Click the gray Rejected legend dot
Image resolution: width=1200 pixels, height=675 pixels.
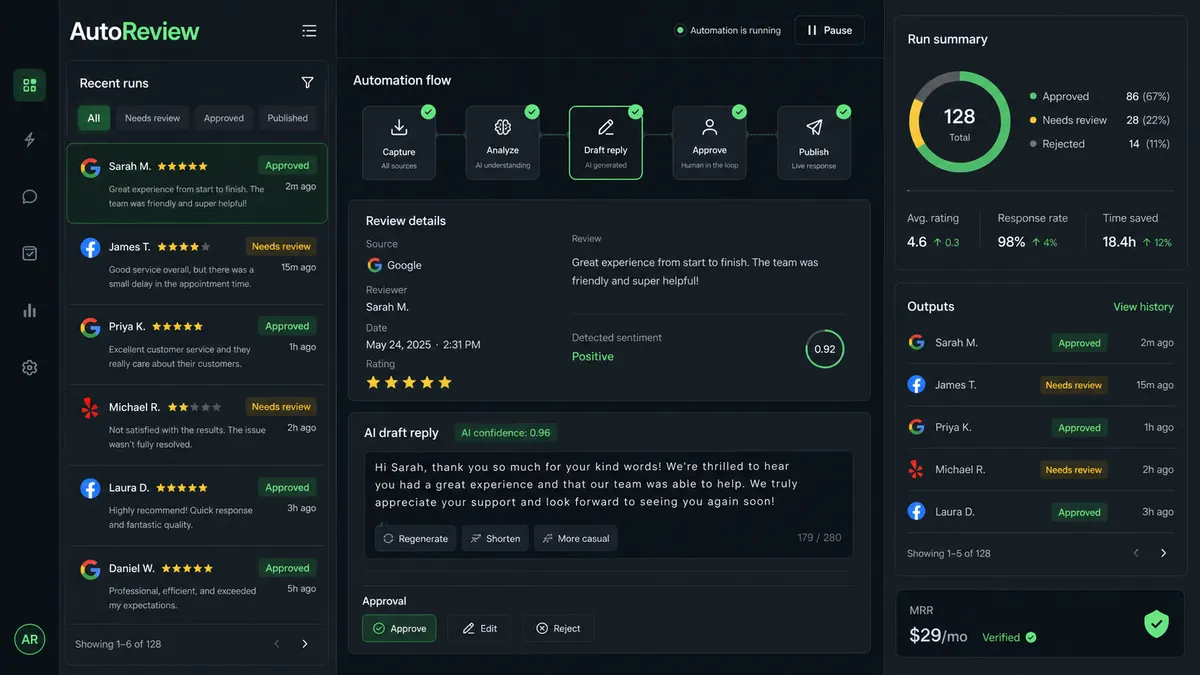coord(1033,144)
